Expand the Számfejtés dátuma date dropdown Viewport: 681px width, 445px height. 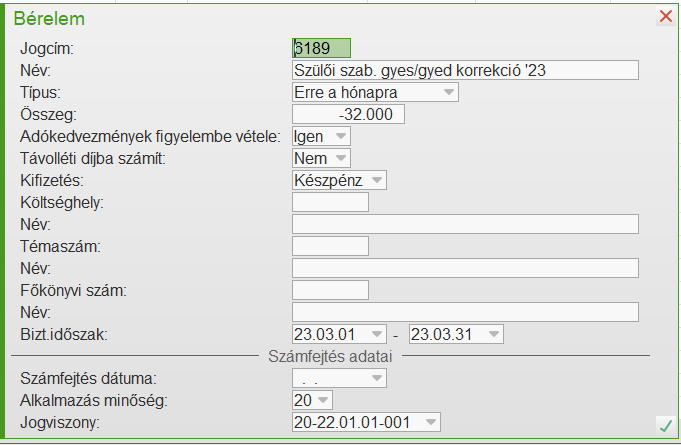tap(377, 378)
